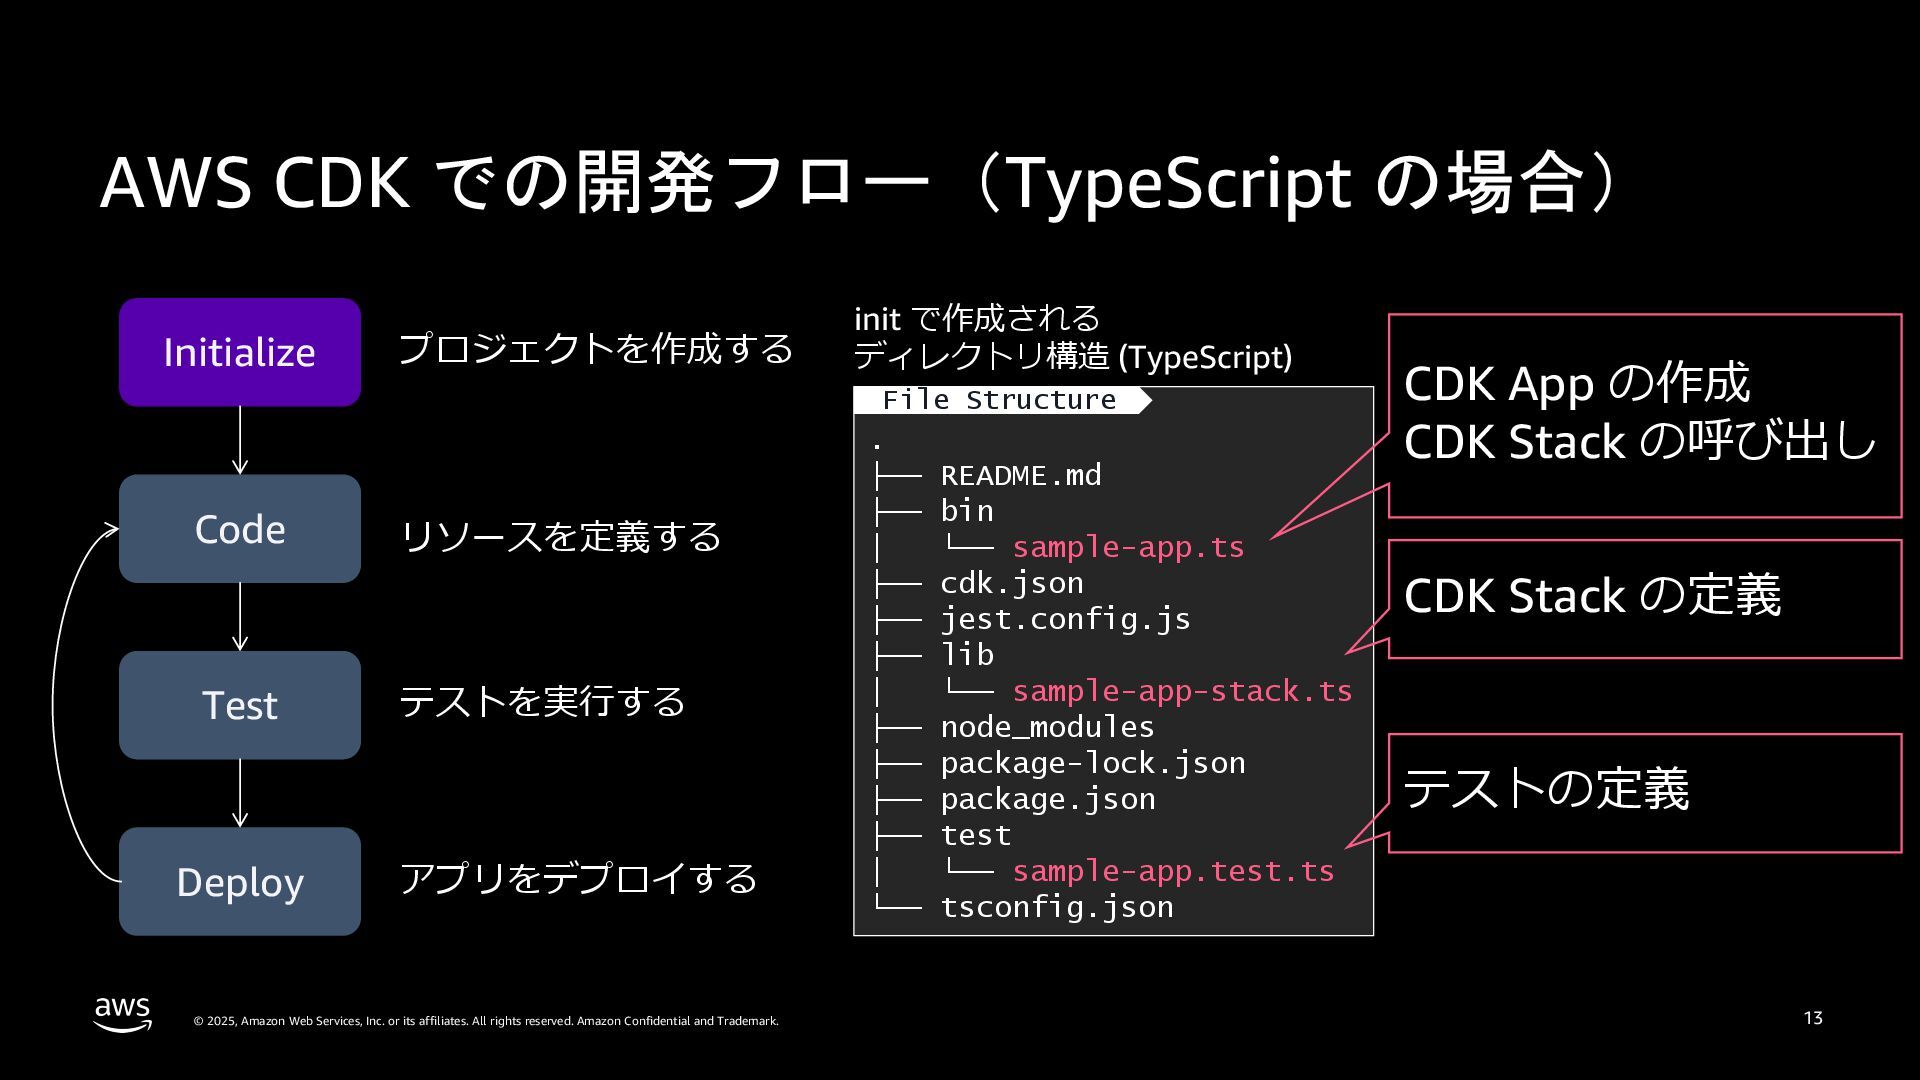Select the cdk.json file entry
The image size is (1920, 1080).
point(1012,583)
